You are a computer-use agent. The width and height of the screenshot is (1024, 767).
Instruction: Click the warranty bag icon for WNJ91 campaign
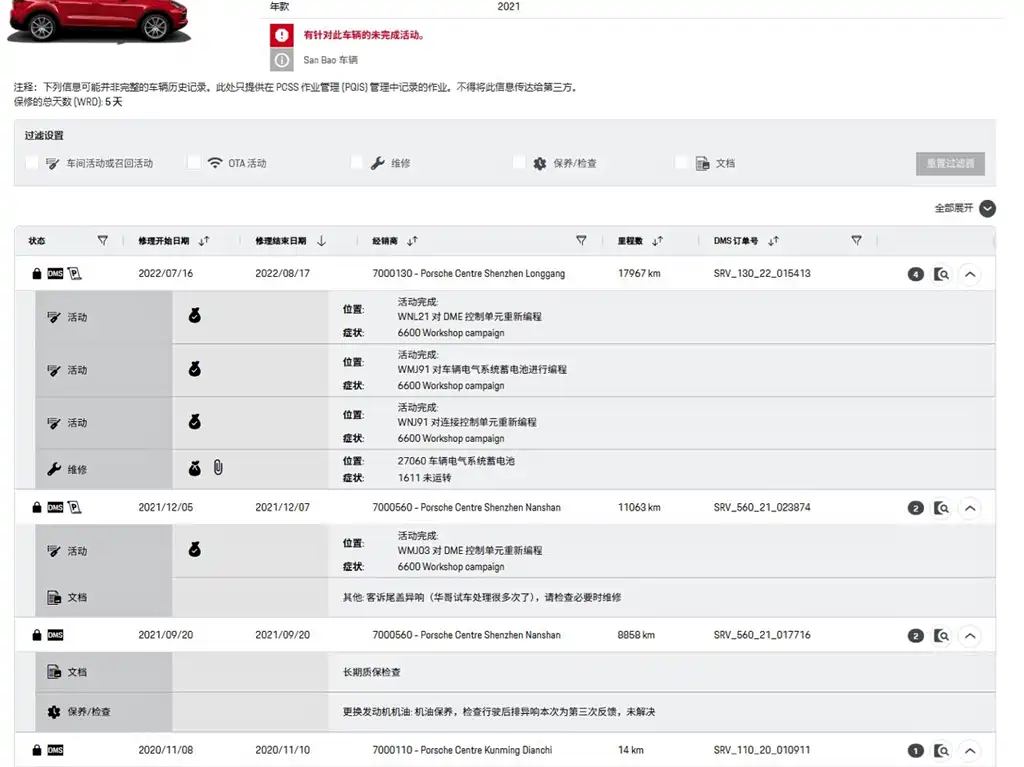tap(195, 421)
